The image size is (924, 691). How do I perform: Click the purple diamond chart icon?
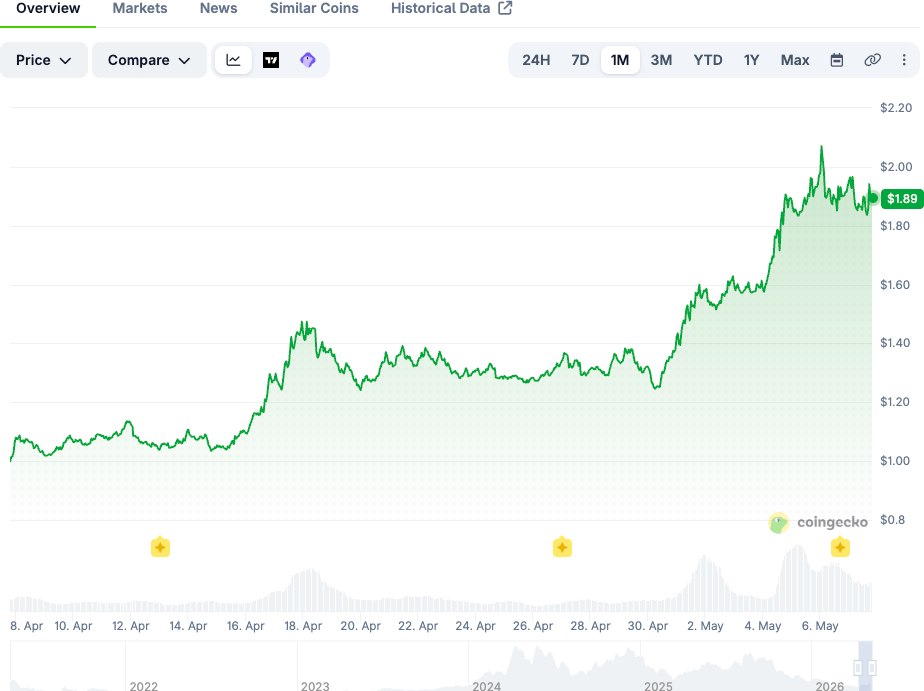(308, 60)
